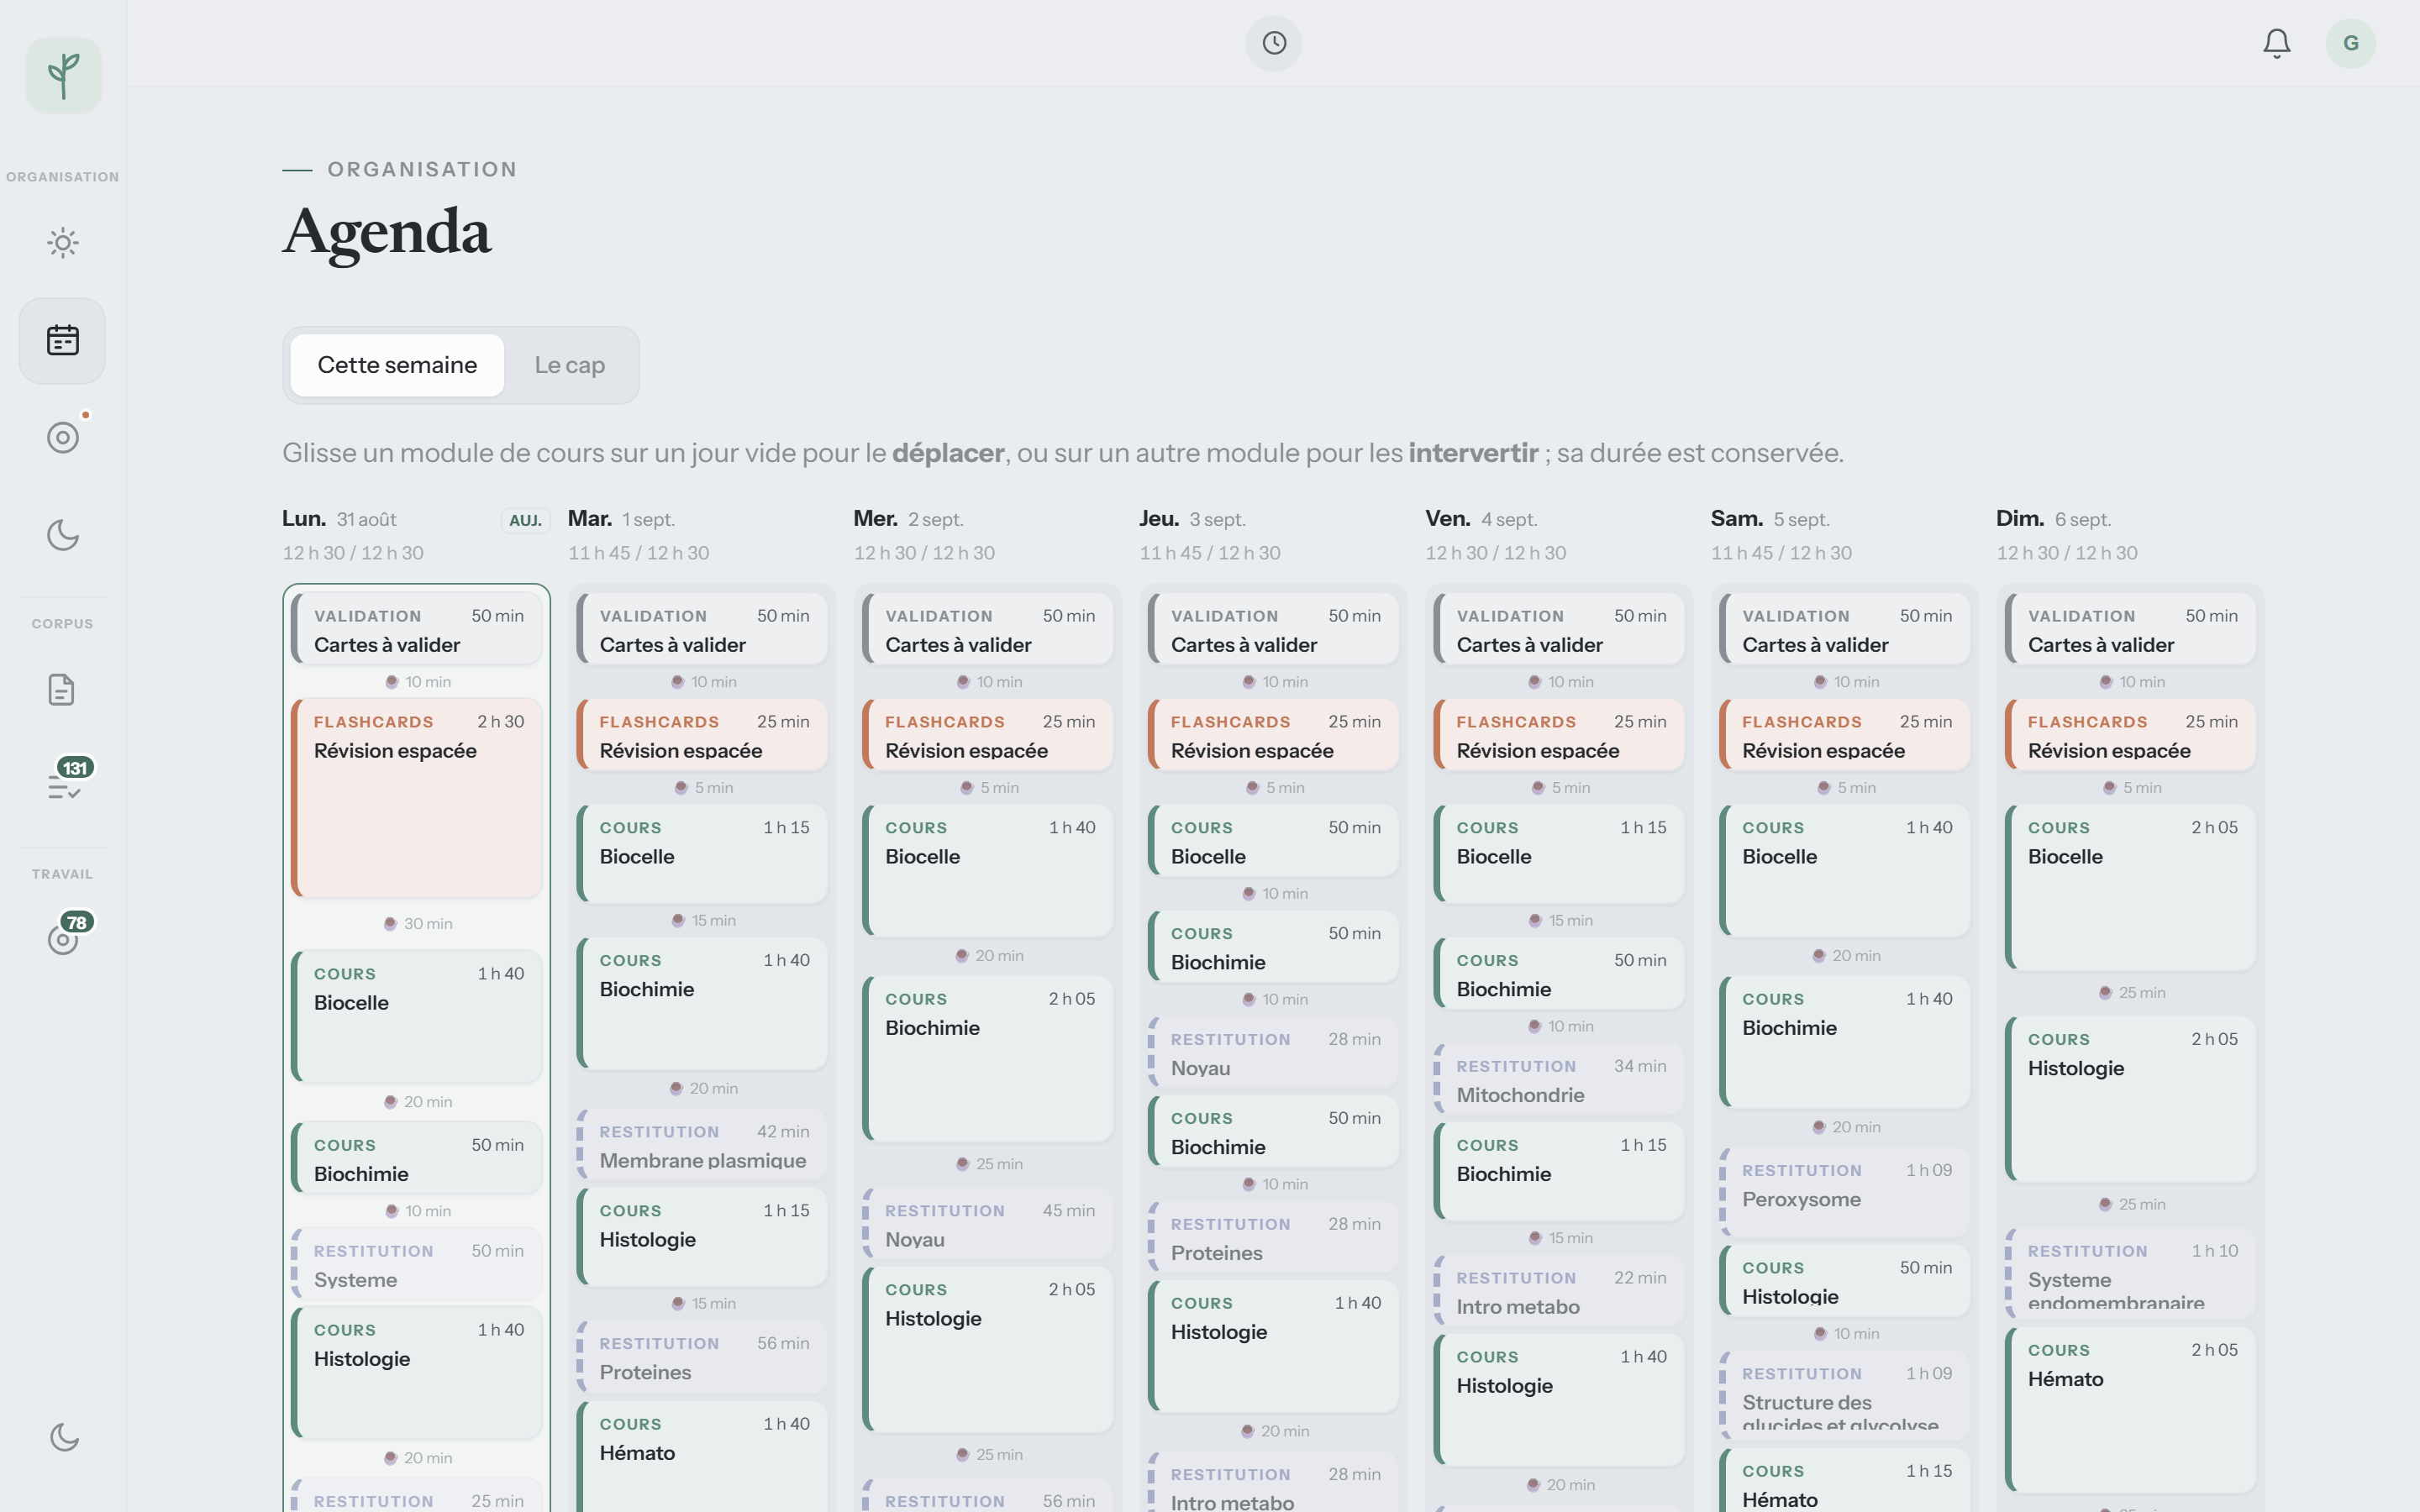Click the Mar. 1 sept. day header
Screen dimensions: 2420x1512
pos(621,519)
